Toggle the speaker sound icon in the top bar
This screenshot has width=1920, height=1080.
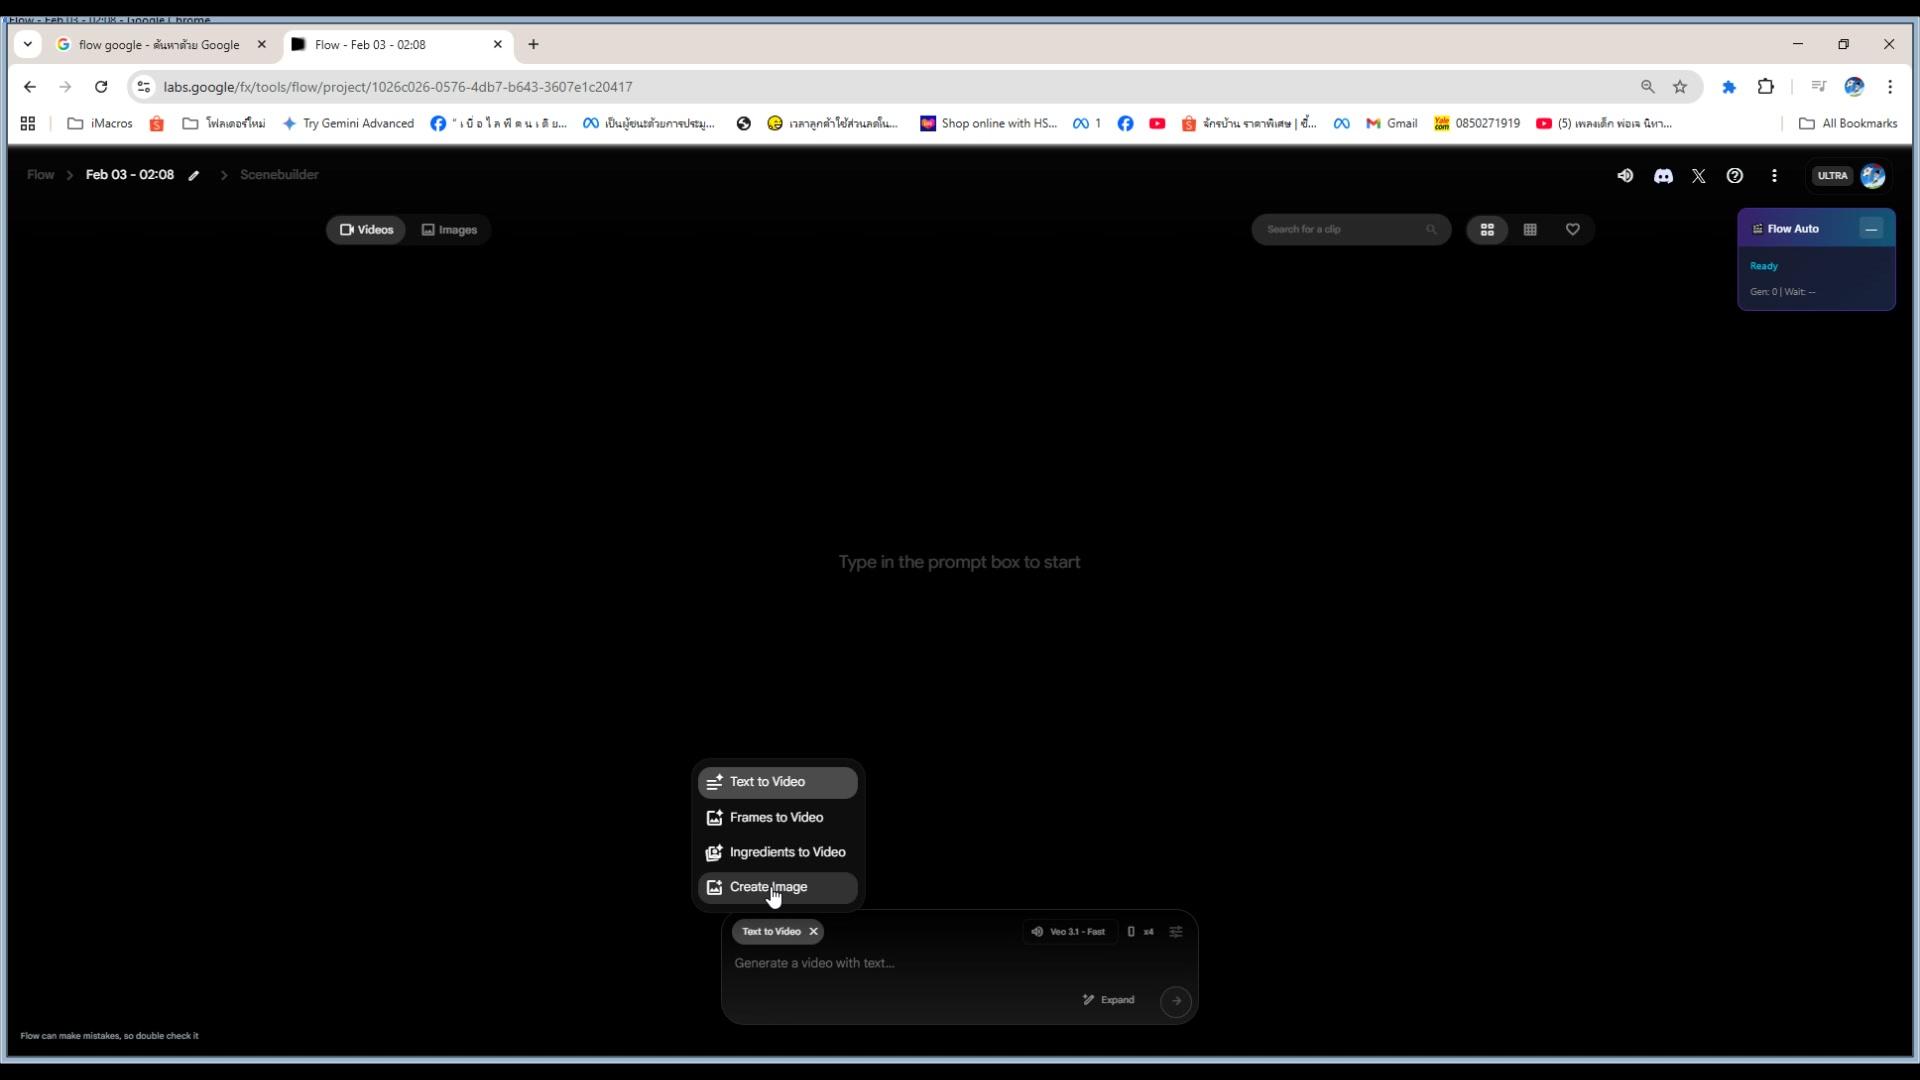[1625, 175]
